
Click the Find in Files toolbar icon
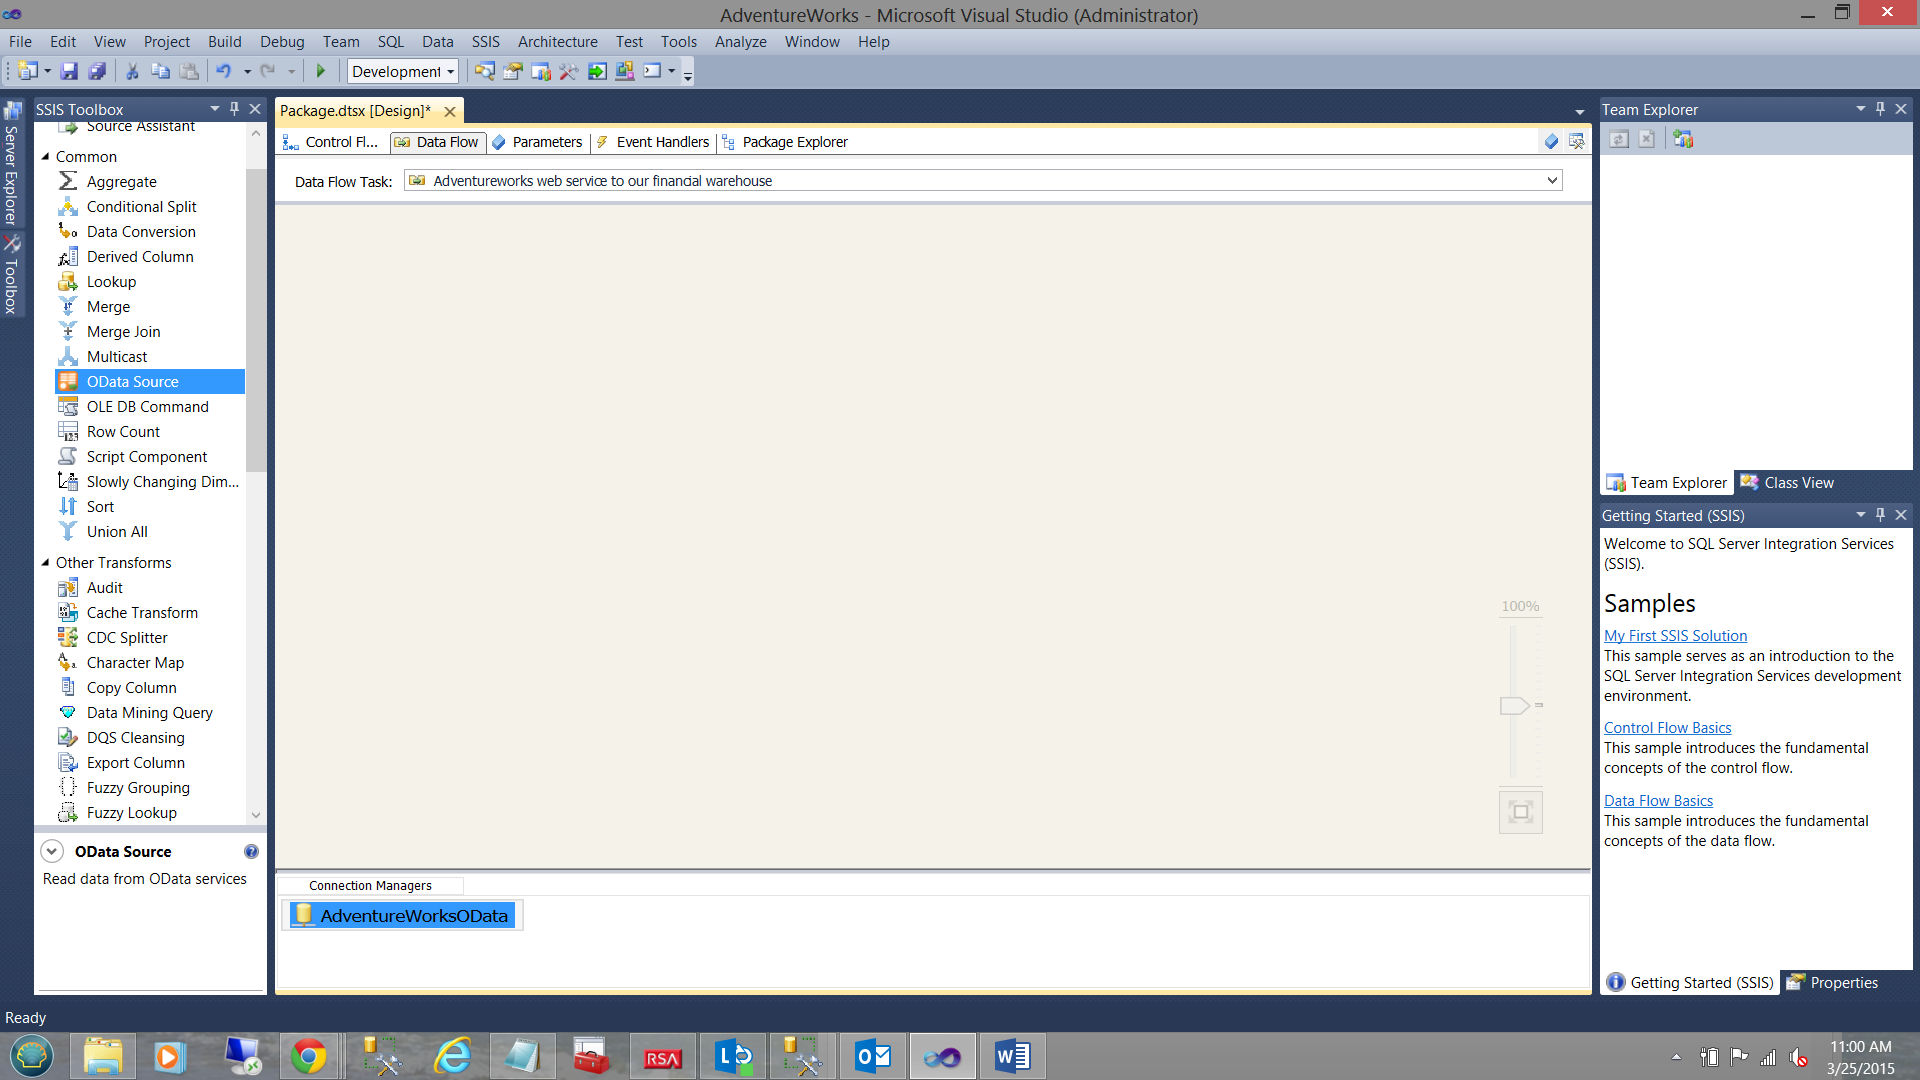[x=484, y=71]
